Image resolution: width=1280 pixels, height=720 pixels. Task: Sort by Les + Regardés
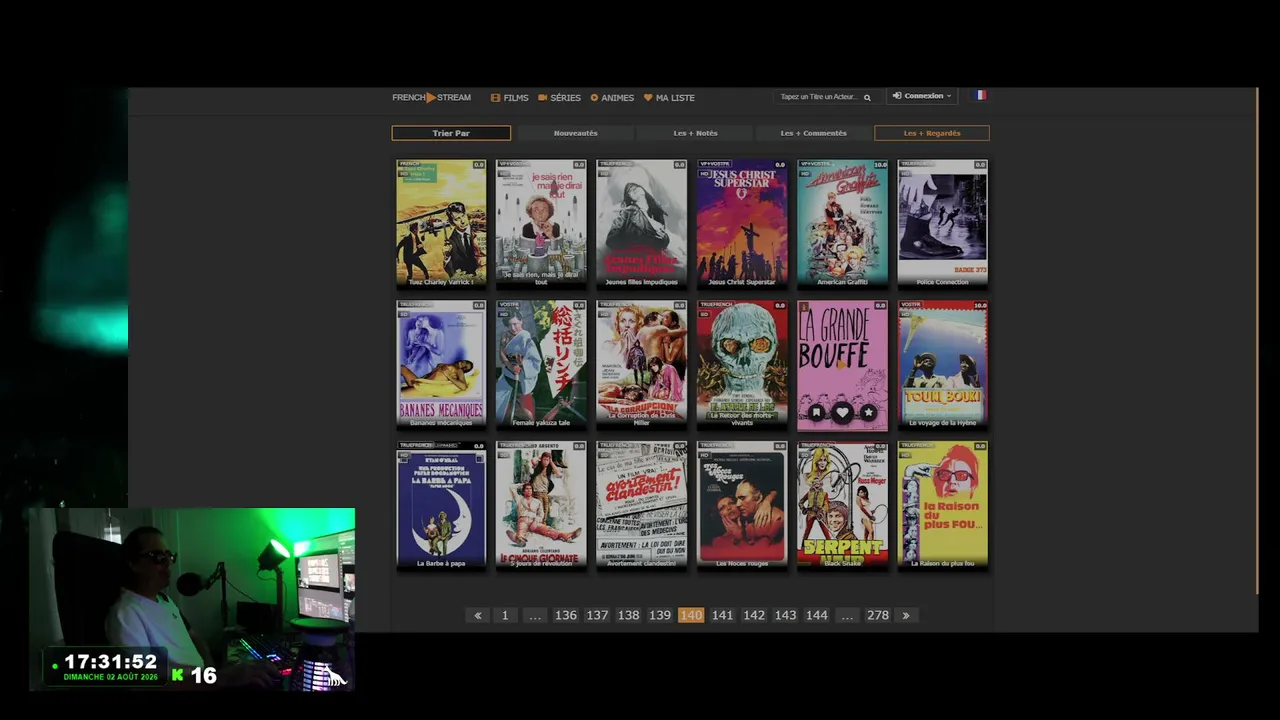(932, 133)
